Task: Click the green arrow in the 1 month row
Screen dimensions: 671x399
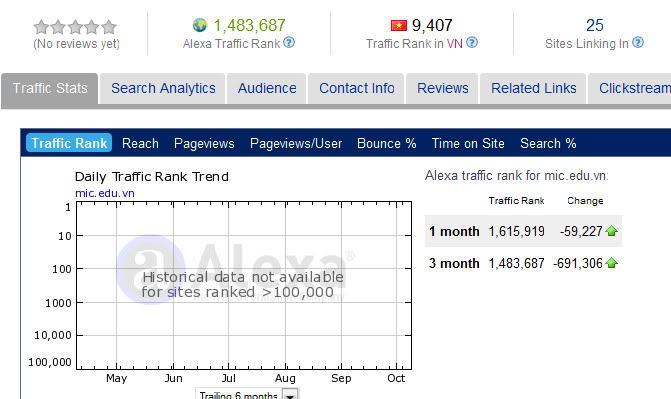Action: point(612,231)
